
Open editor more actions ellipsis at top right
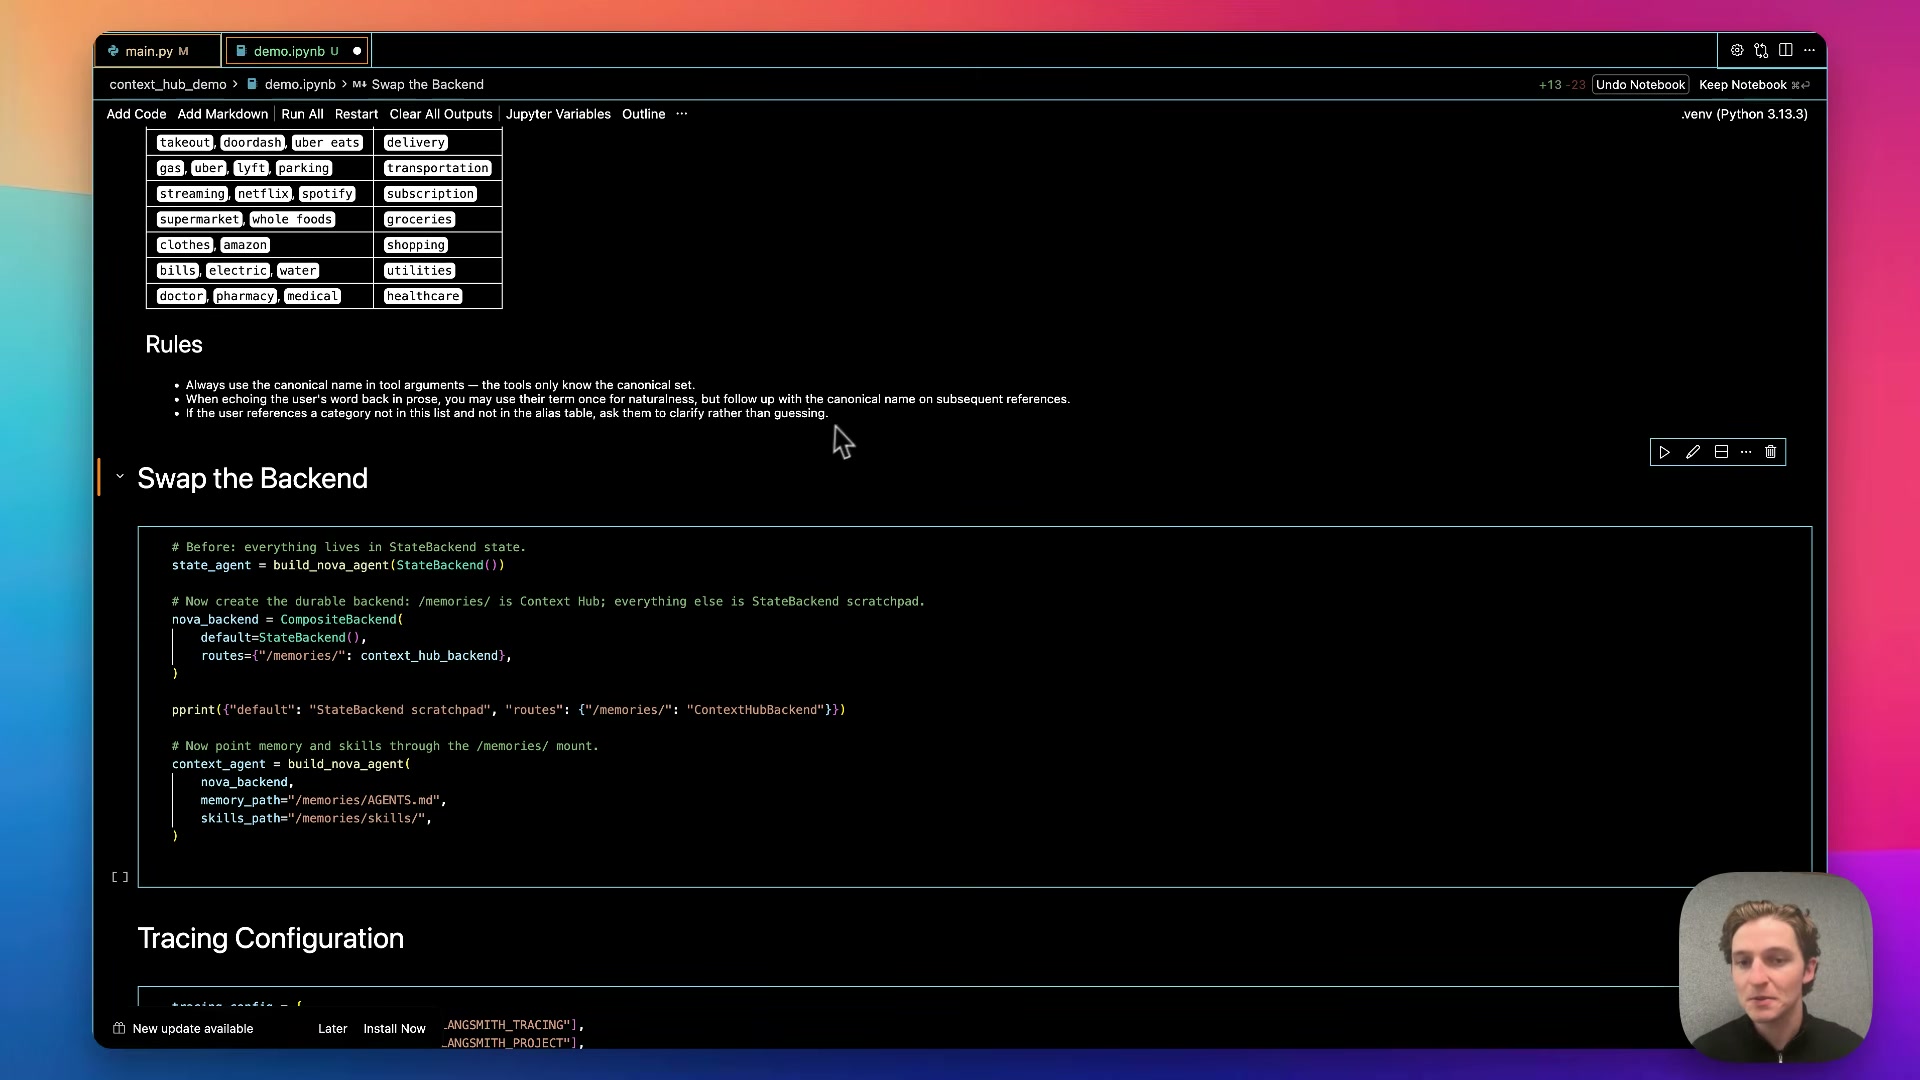1809,50
